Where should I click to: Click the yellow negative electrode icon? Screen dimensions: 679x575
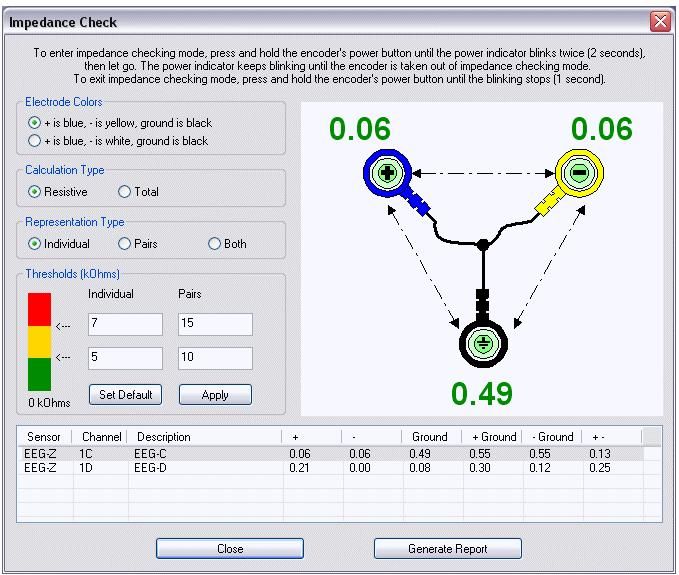point(579,173)
